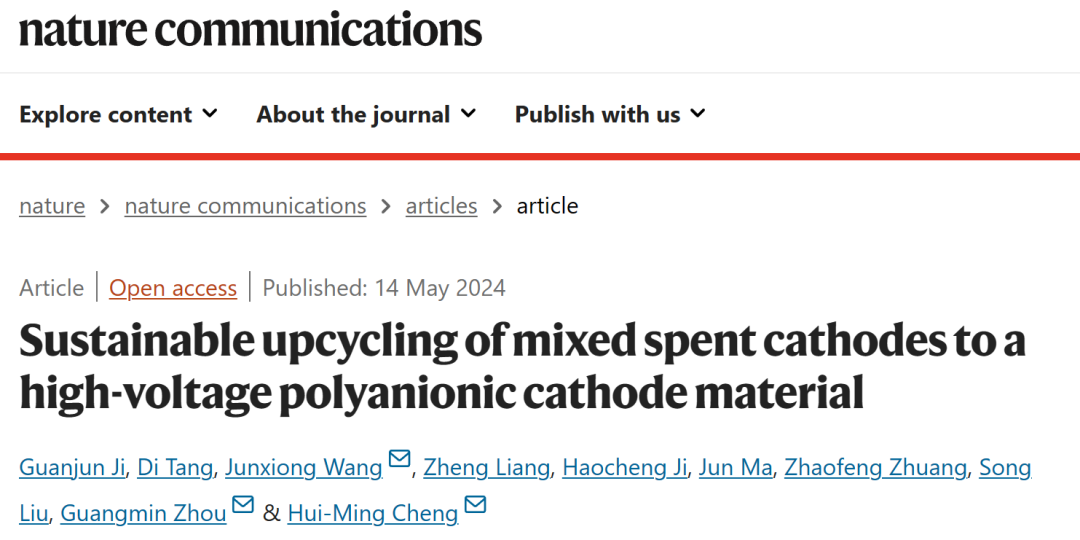Expand the Explore content chevron

click(x=211, y=113)
